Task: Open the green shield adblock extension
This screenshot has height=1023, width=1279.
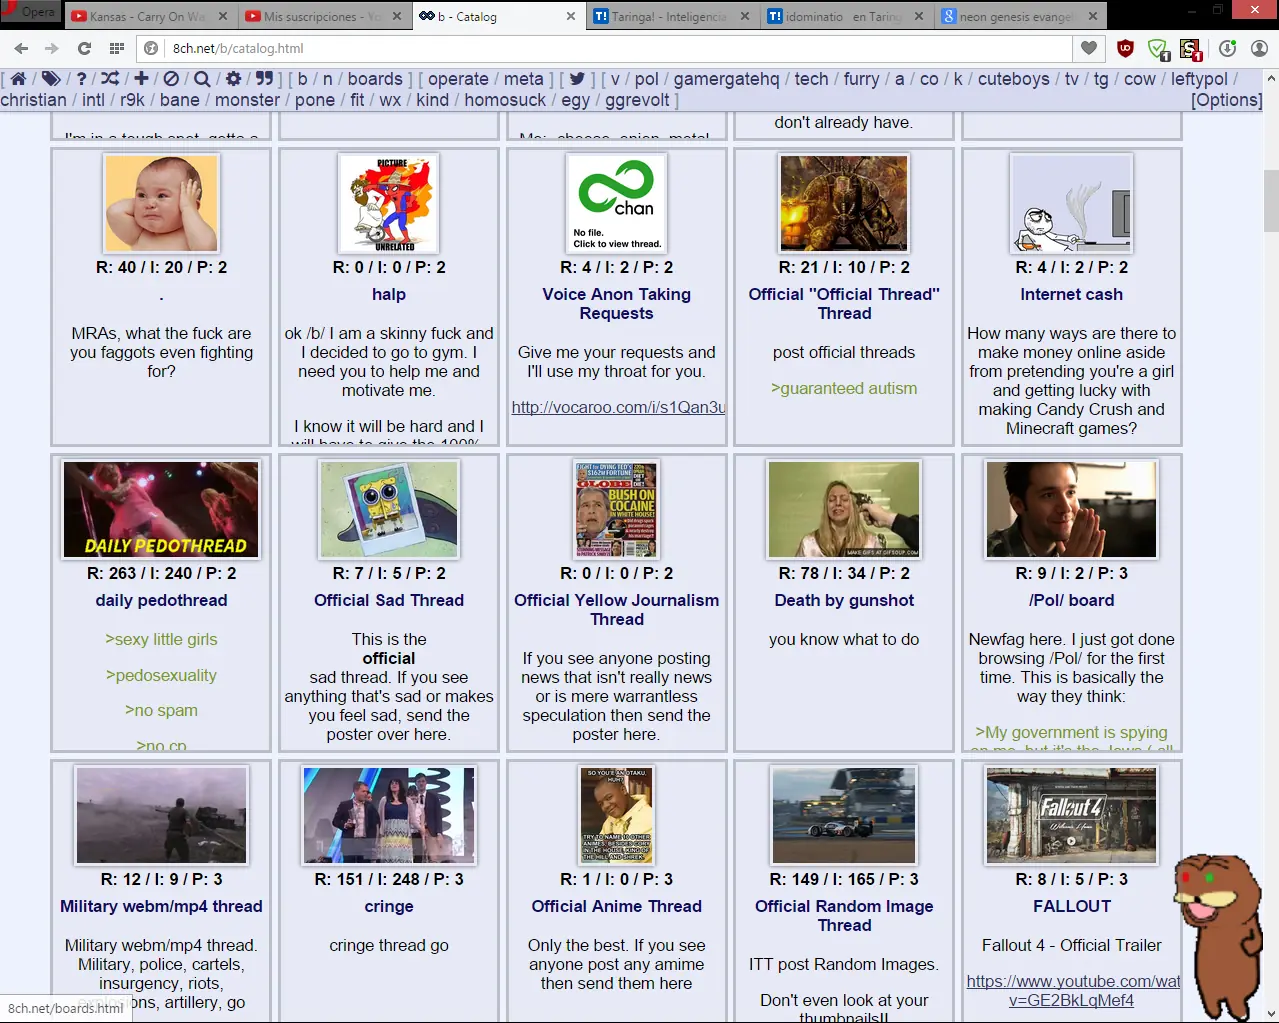Action: tap(1158, 48)
